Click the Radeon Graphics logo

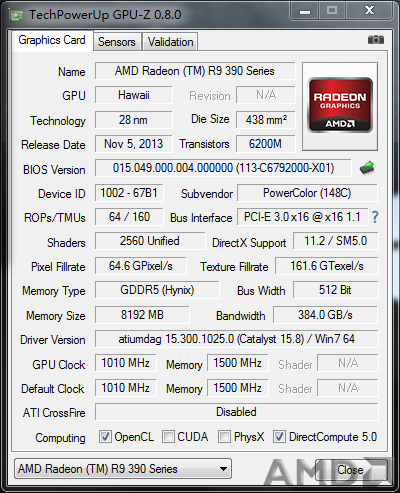click(x=340, y=105)
